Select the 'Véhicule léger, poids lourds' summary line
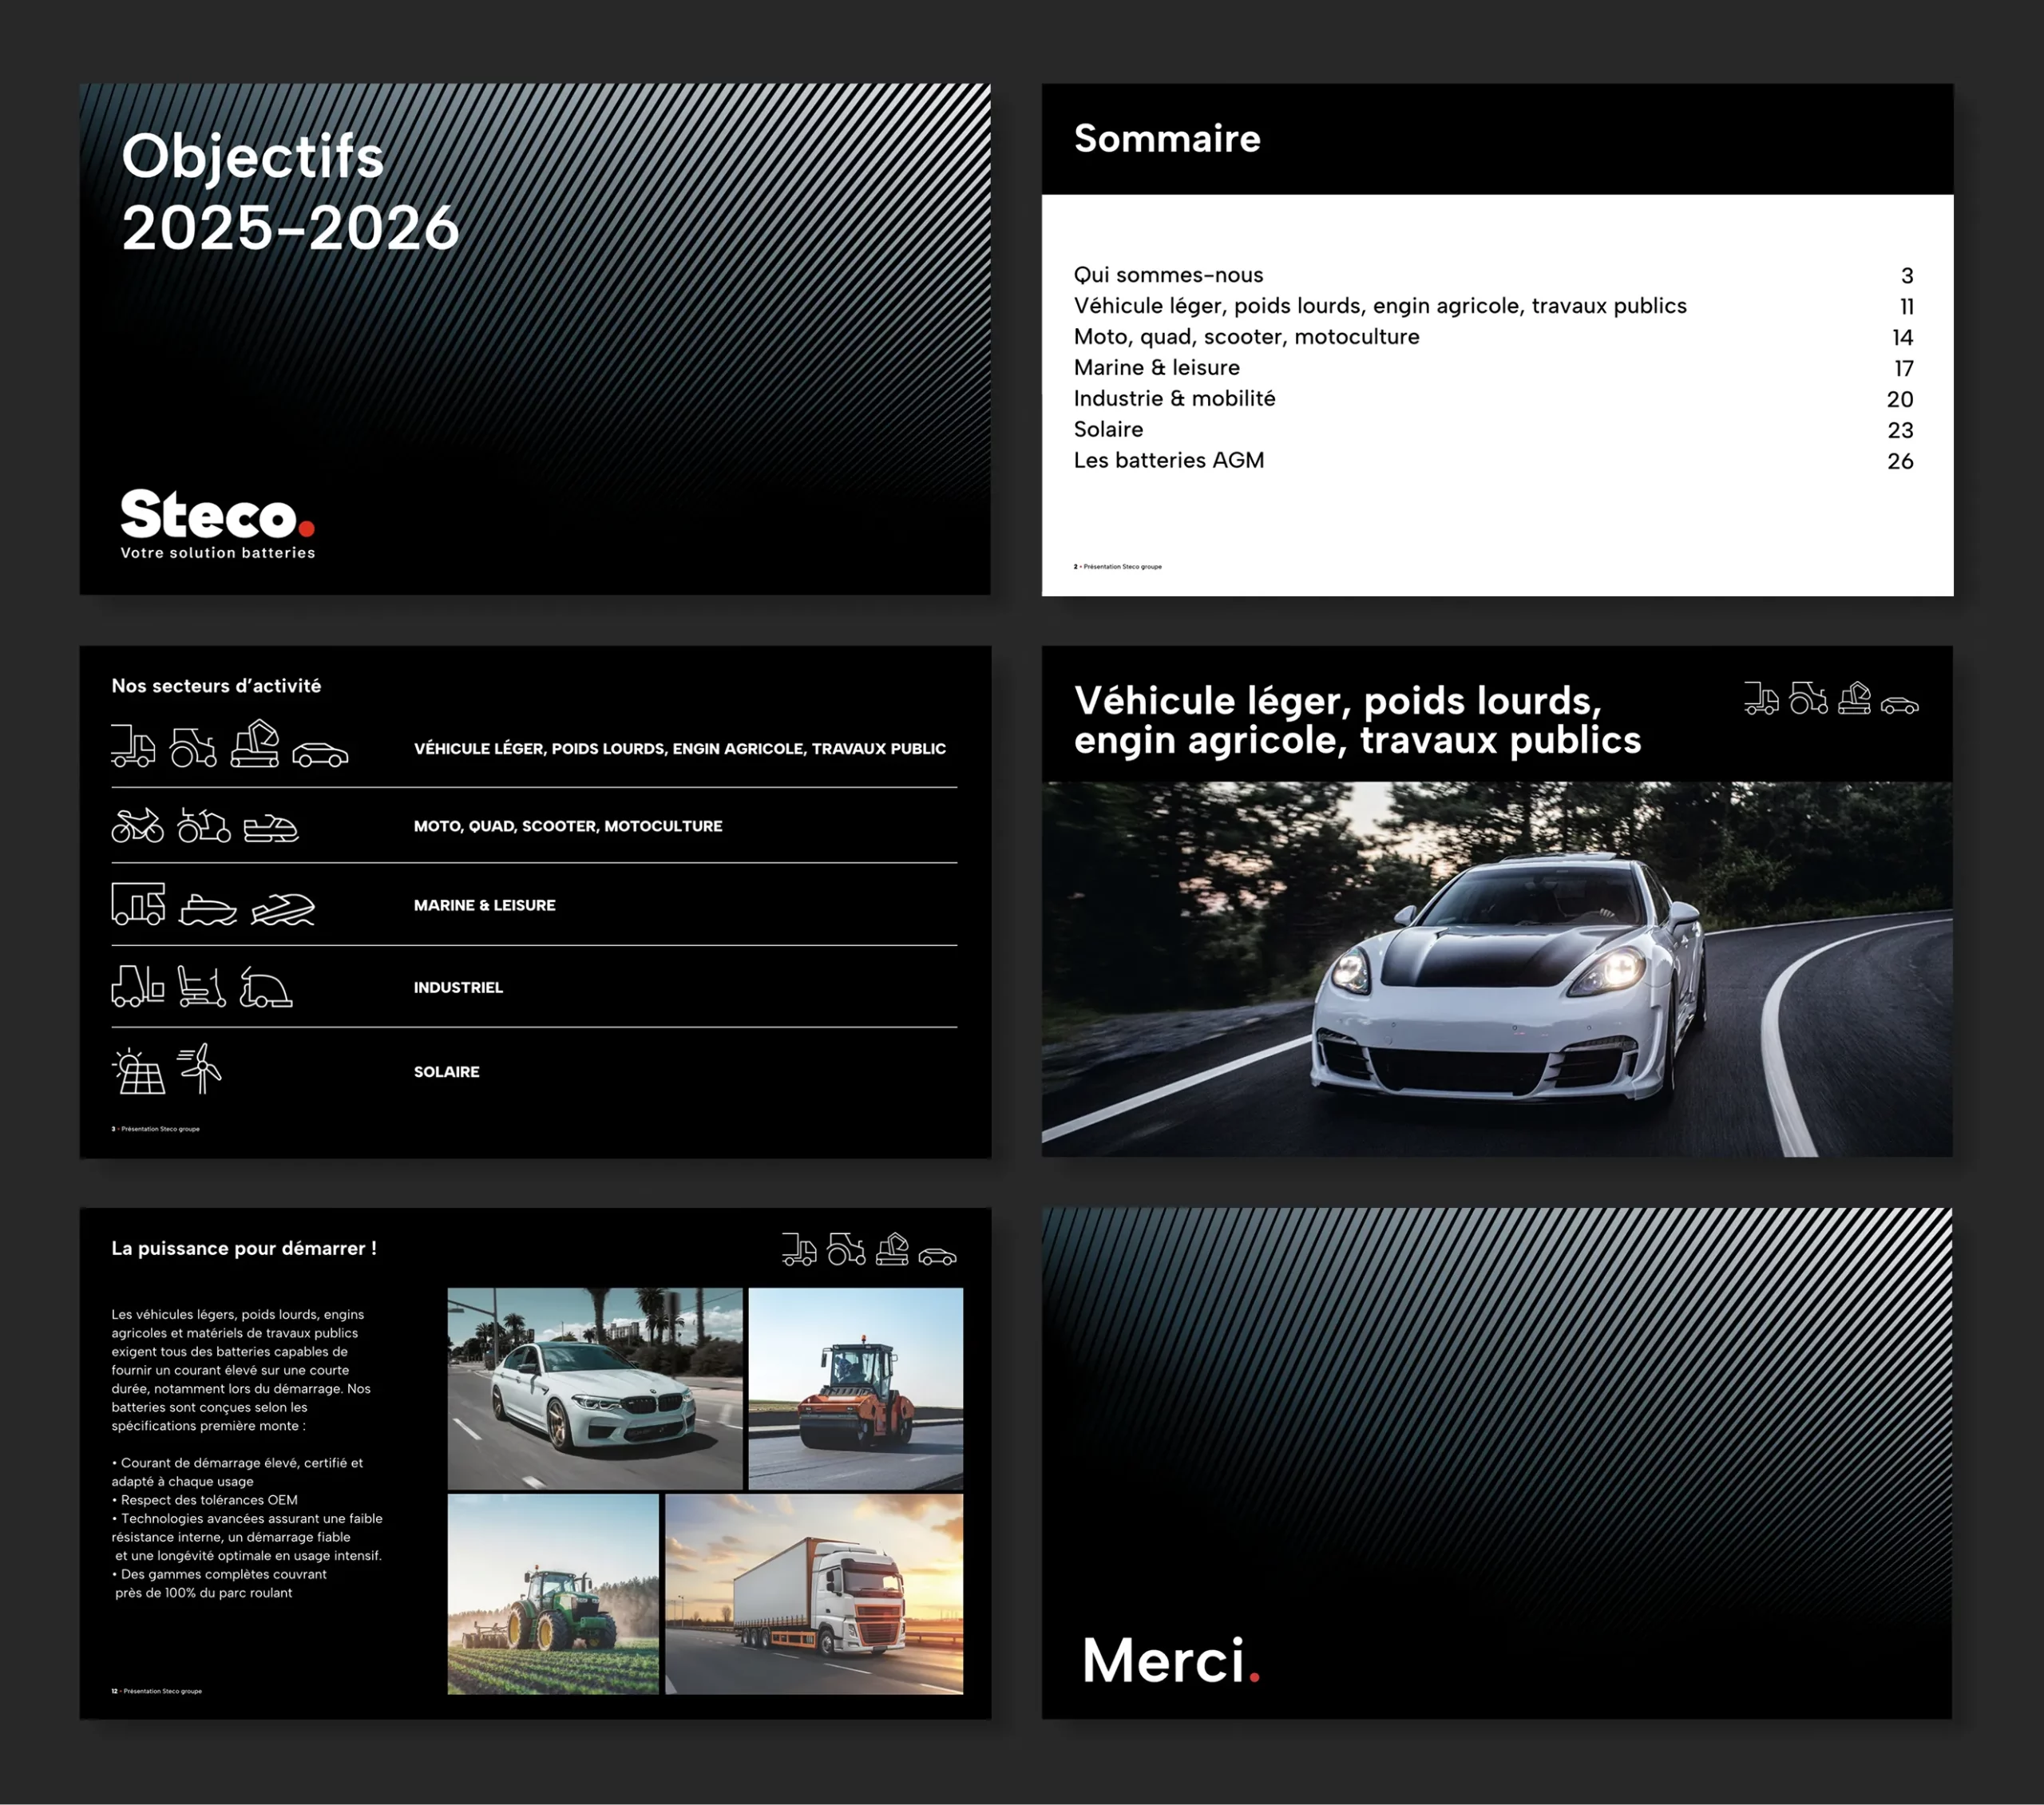The image size is (2044, 1805). (1380, 306)
